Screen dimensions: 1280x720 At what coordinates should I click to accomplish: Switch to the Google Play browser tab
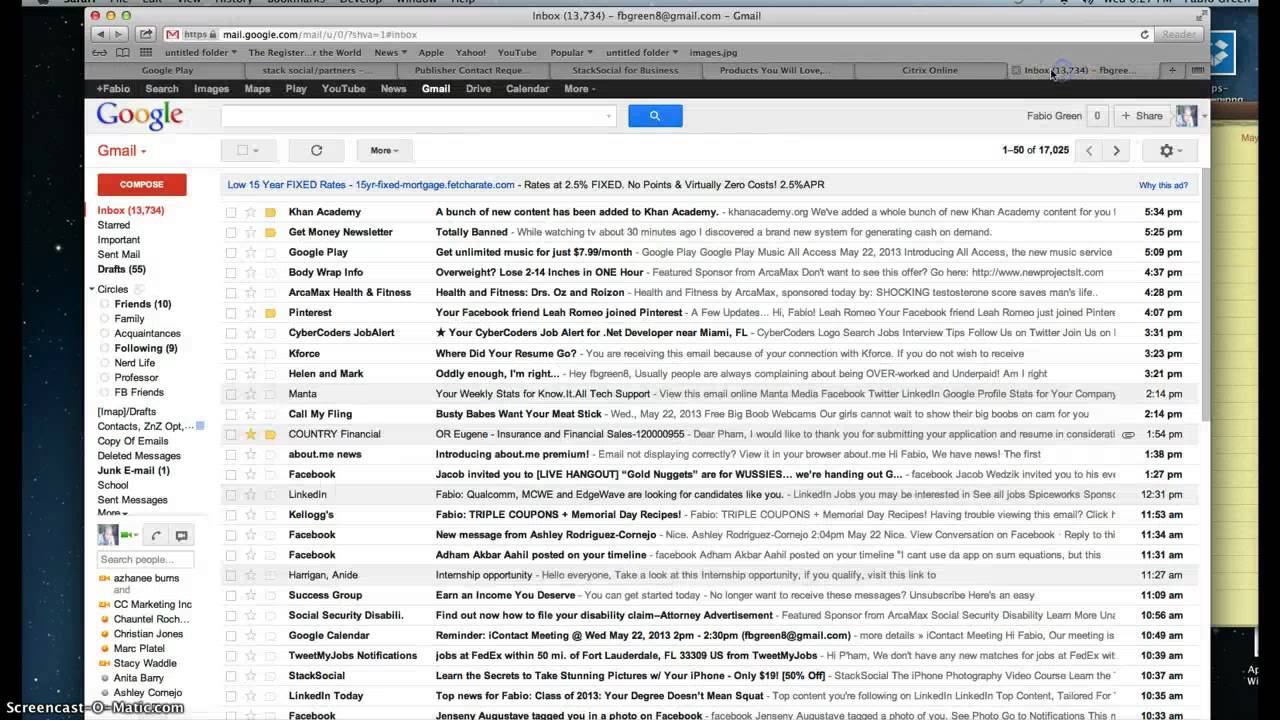tap(167, 70)
